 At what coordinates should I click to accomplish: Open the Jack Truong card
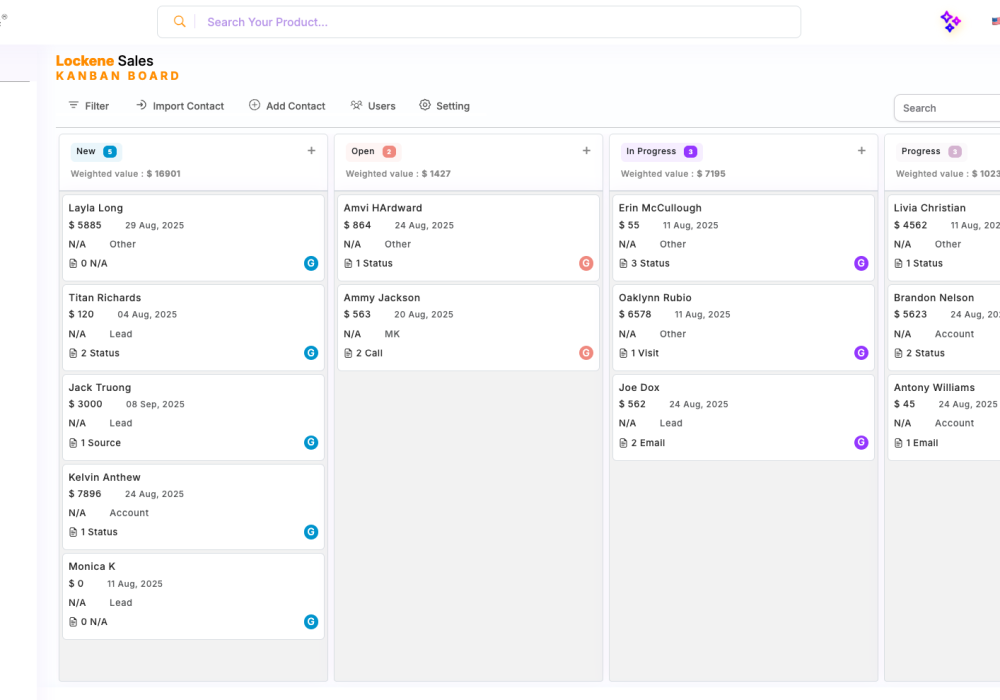point(193,417)
